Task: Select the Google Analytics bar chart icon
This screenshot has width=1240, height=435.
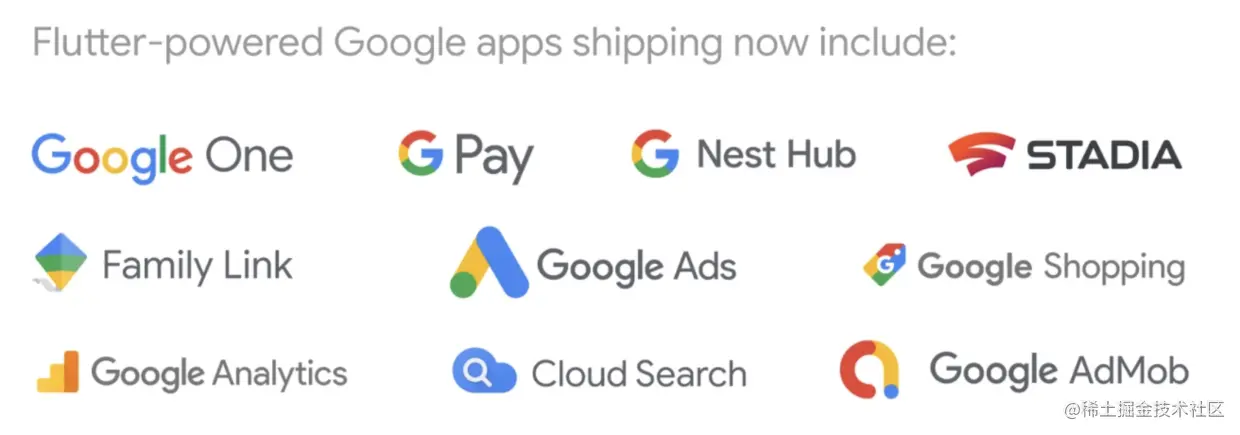Action: 57,372
